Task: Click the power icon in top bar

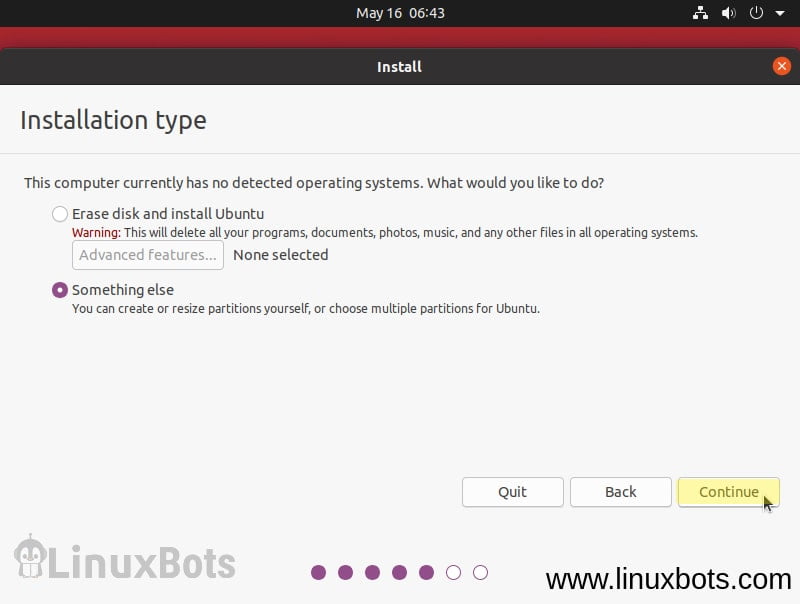Action: tap(754, 13)
